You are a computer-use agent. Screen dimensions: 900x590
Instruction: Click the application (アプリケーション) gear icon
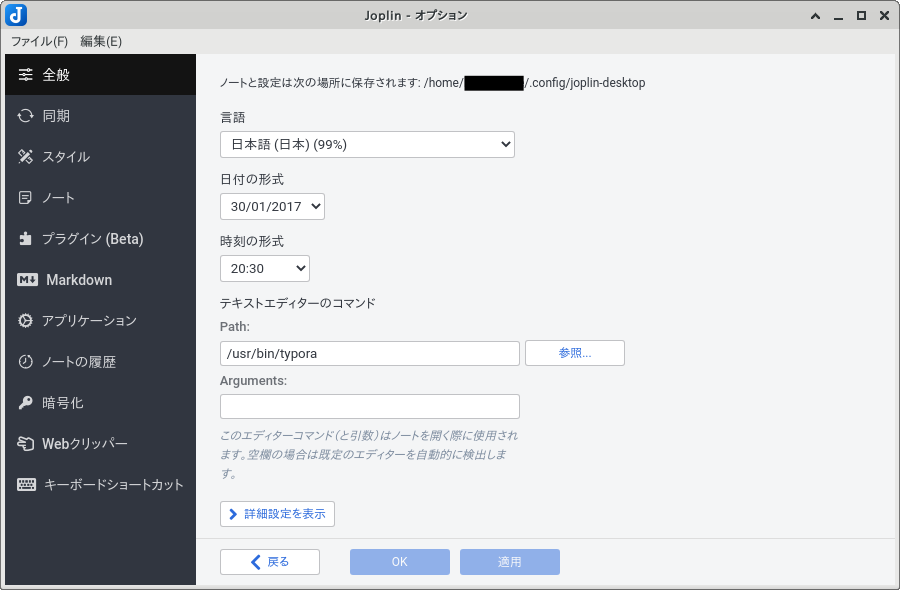pos(25,320)
